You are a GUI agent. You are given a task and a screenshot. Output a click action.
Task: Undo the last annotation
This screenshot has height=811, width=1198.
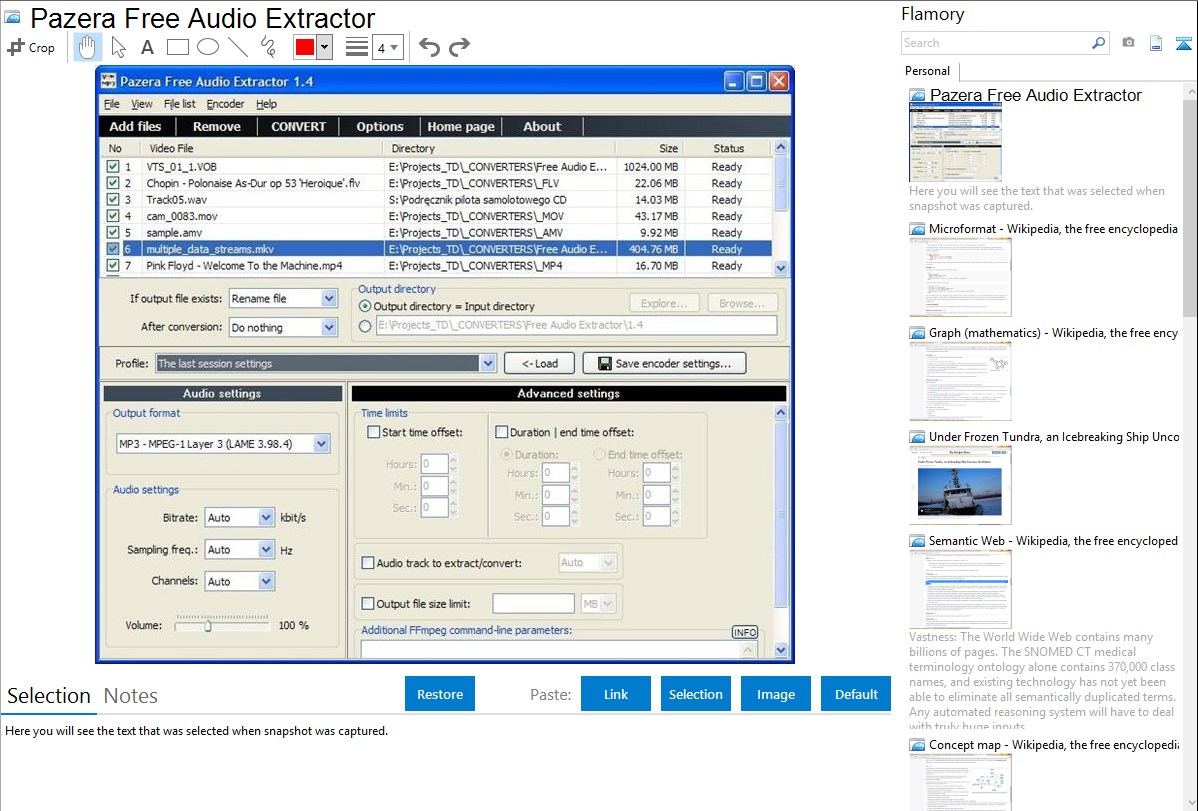tap(429, 47)
